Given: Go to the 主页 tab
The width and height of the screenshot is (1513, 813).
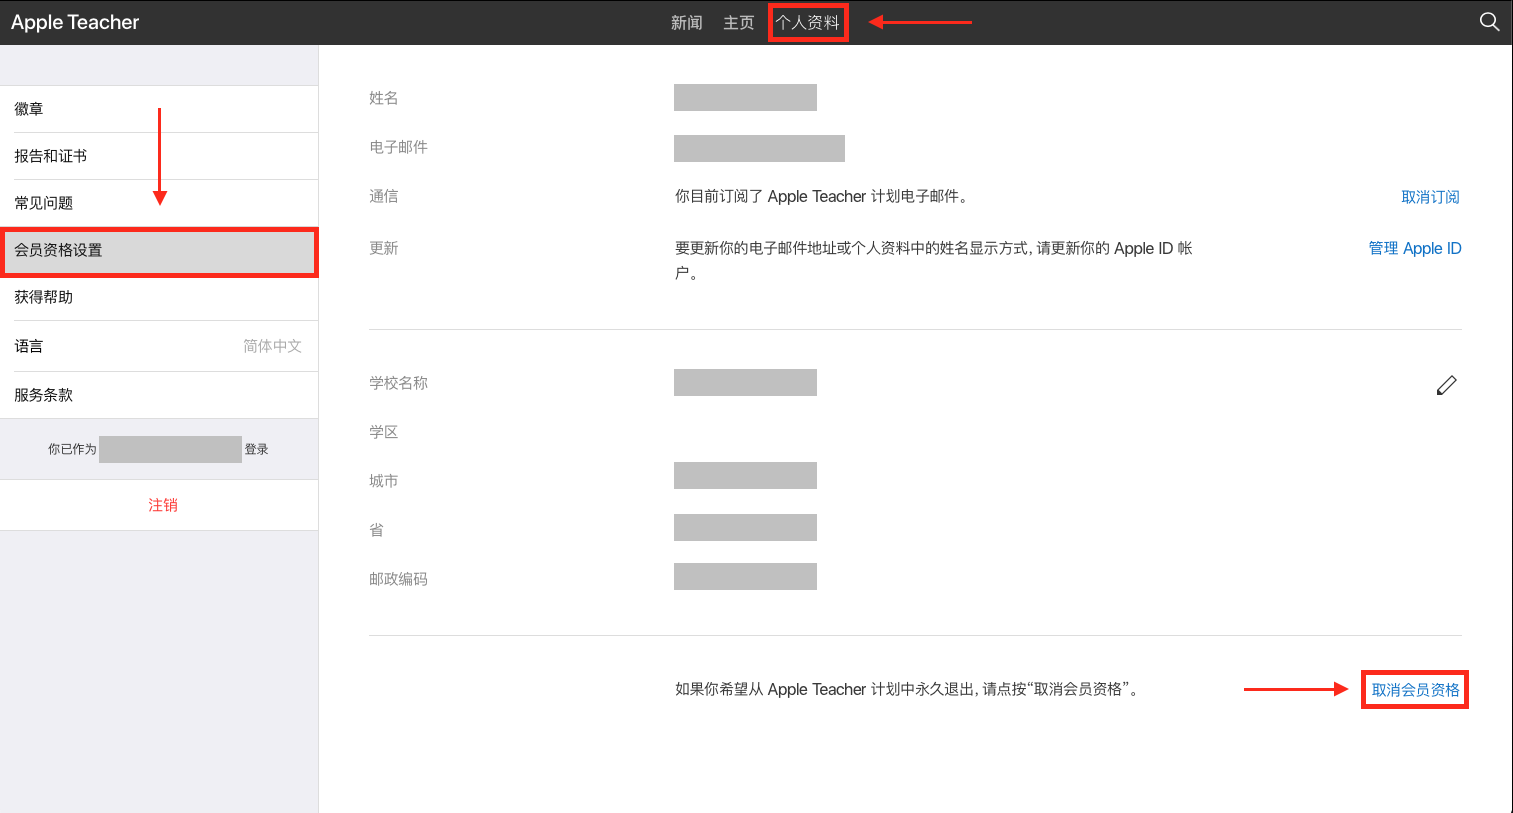Looking at the screenshot, I should [x=739, y=23].
